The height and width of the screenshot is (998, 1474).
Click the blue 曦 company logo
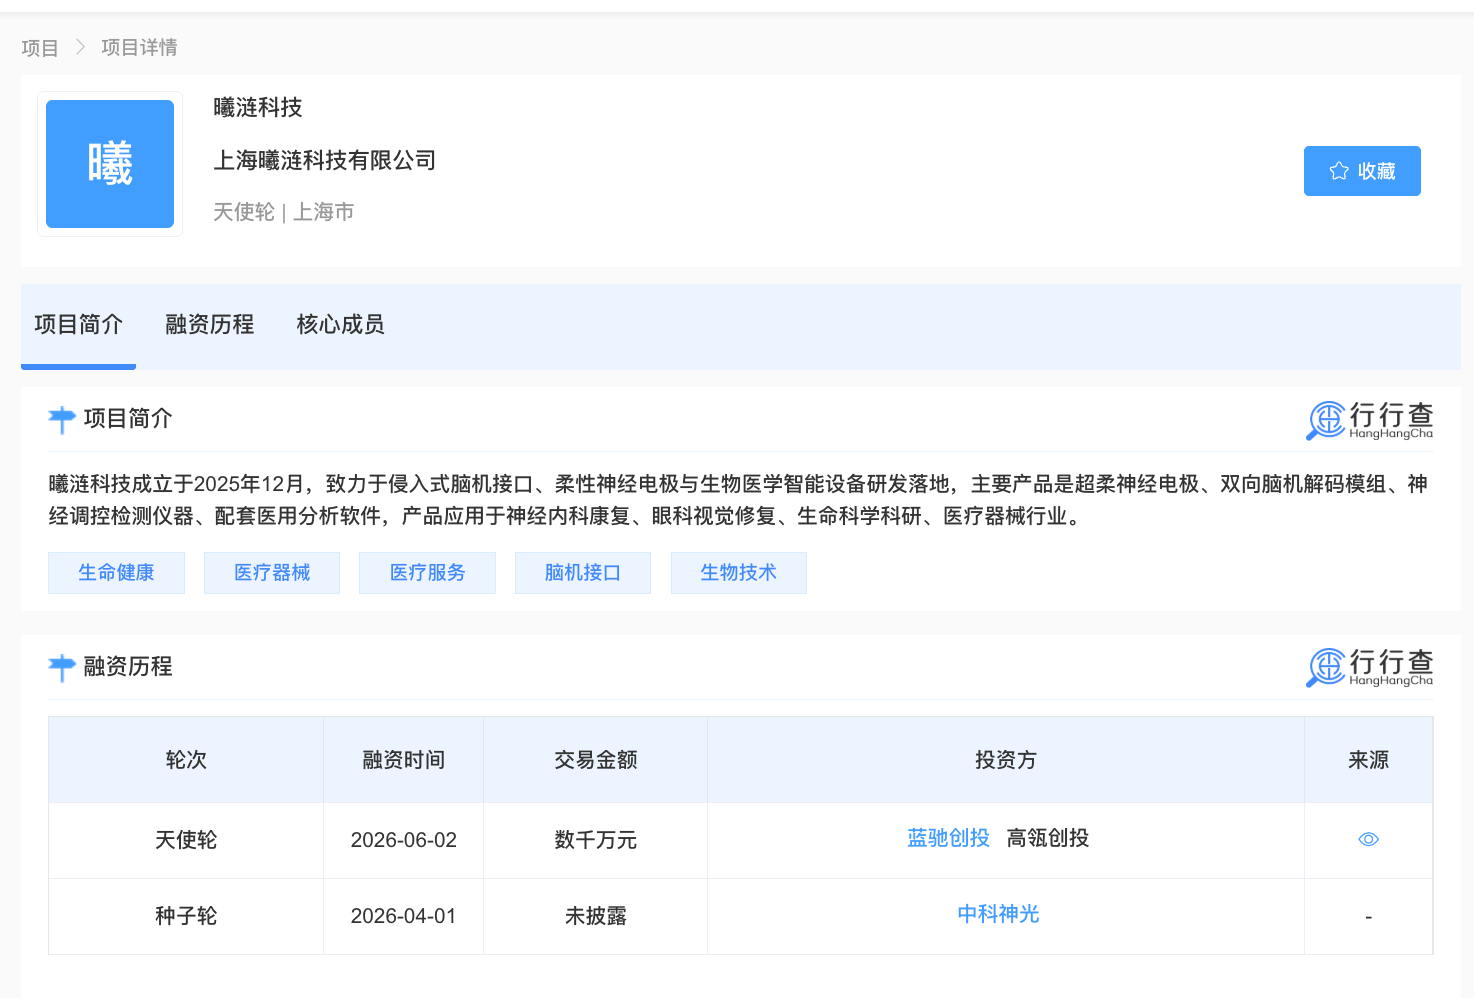coord(110,164)
